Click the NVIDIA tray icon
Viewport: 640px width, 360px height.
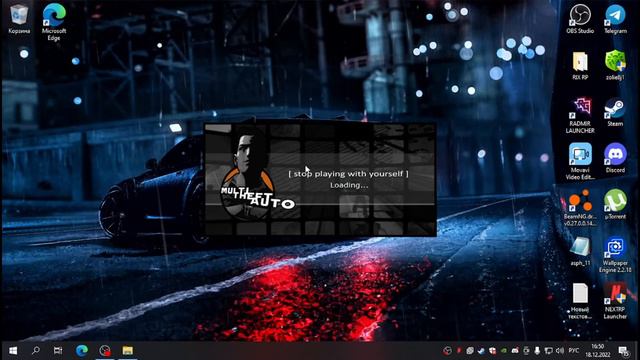504,351
